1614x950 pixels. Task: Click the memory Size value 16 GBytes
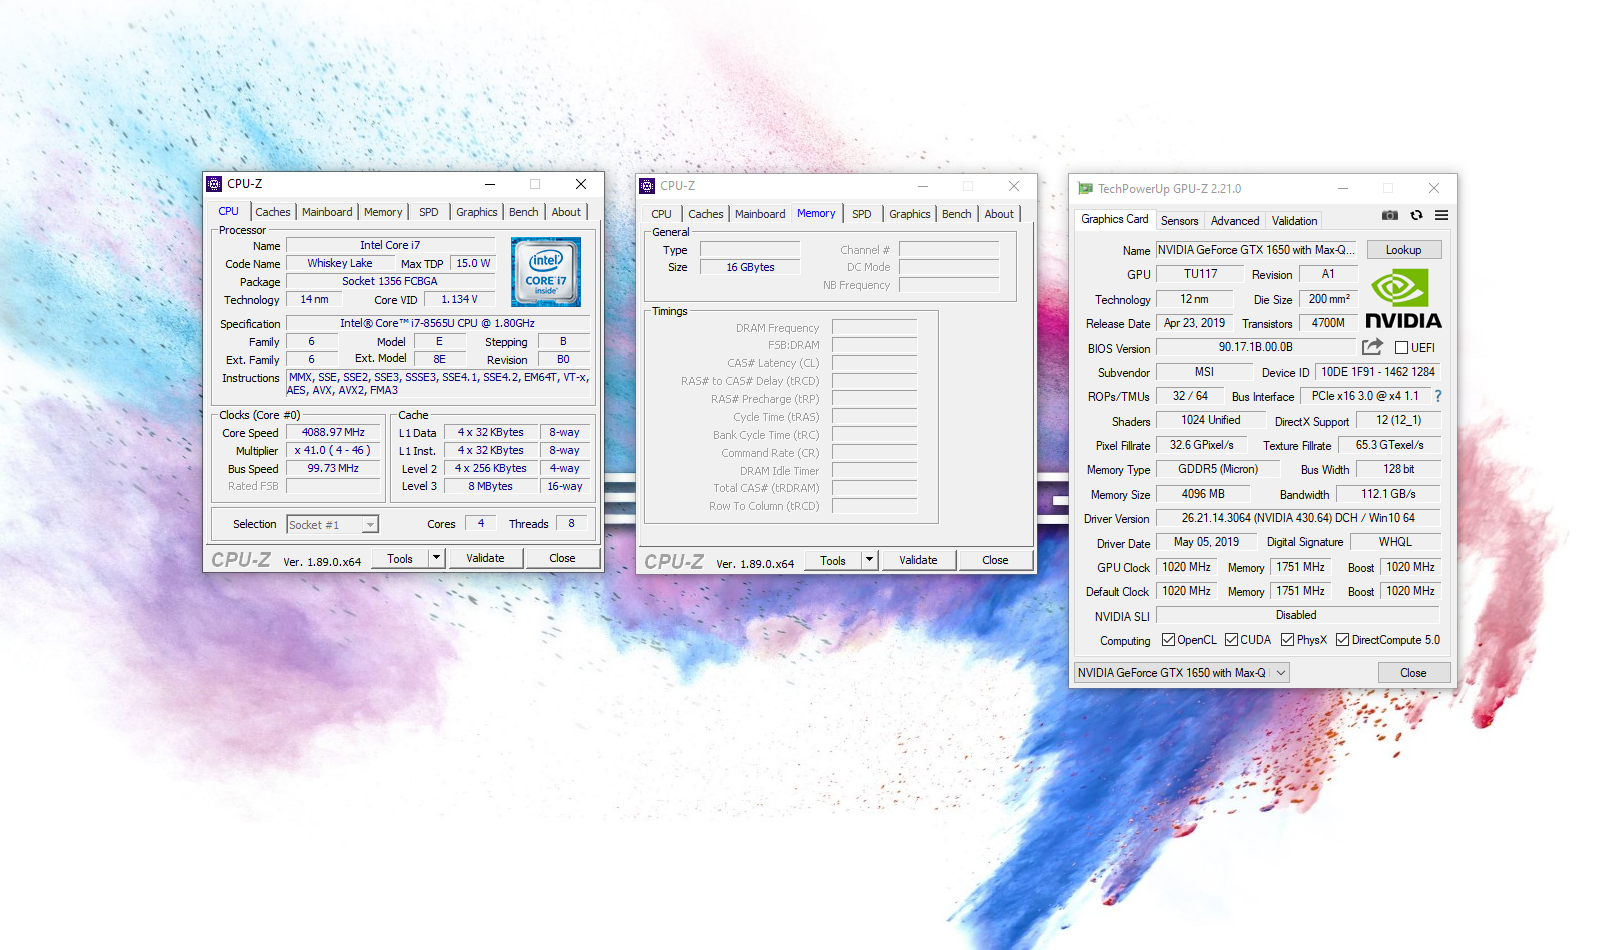750,267
